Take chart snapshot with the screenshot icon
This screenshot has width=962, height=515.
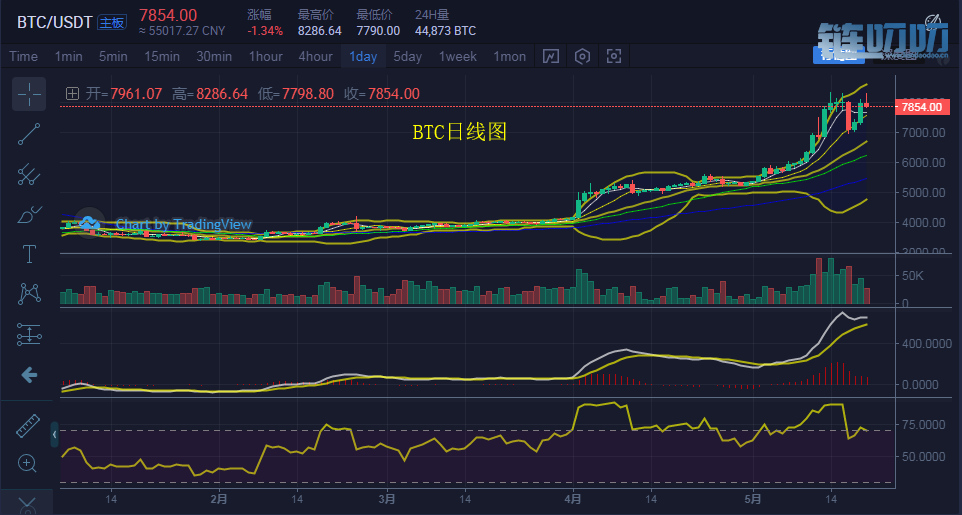tap(614, 56)
